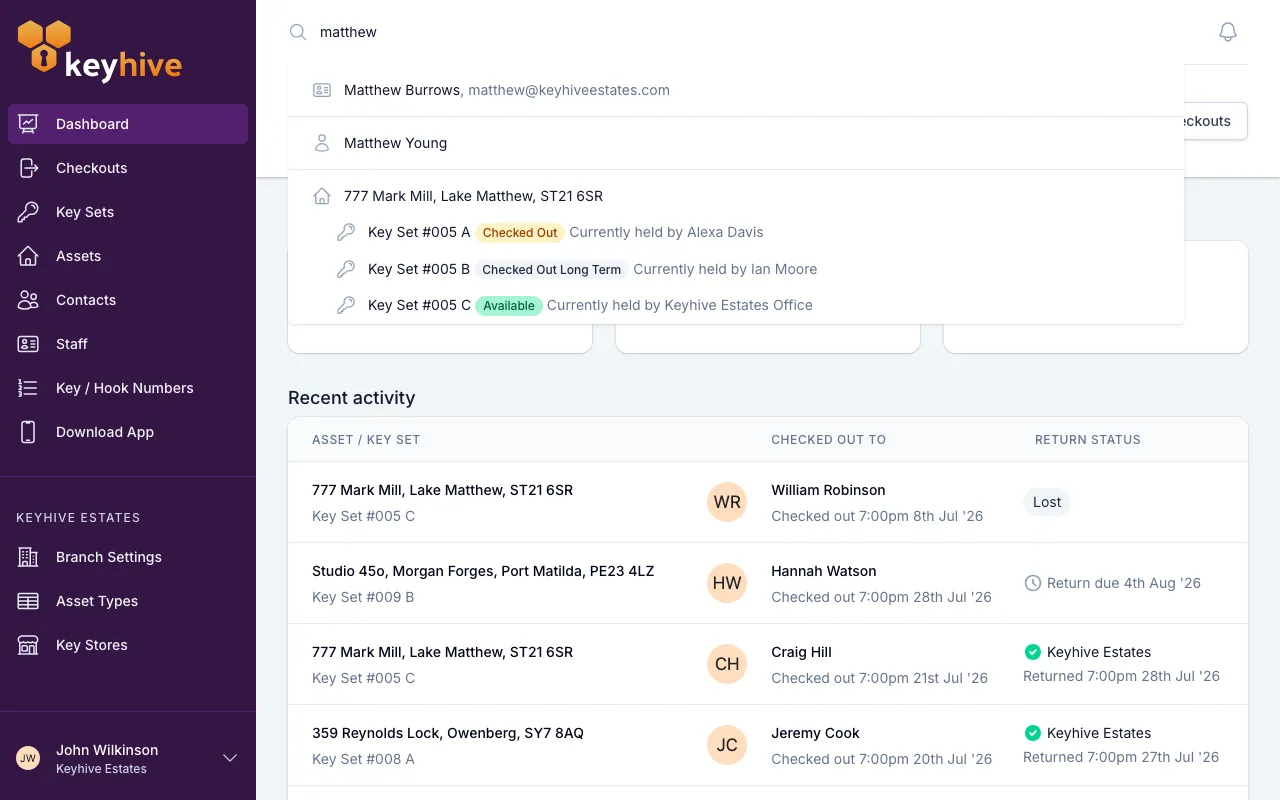Open Key Set #005 A result
This screenshot has width=1280, height=800.
click(x=736, y=232)
